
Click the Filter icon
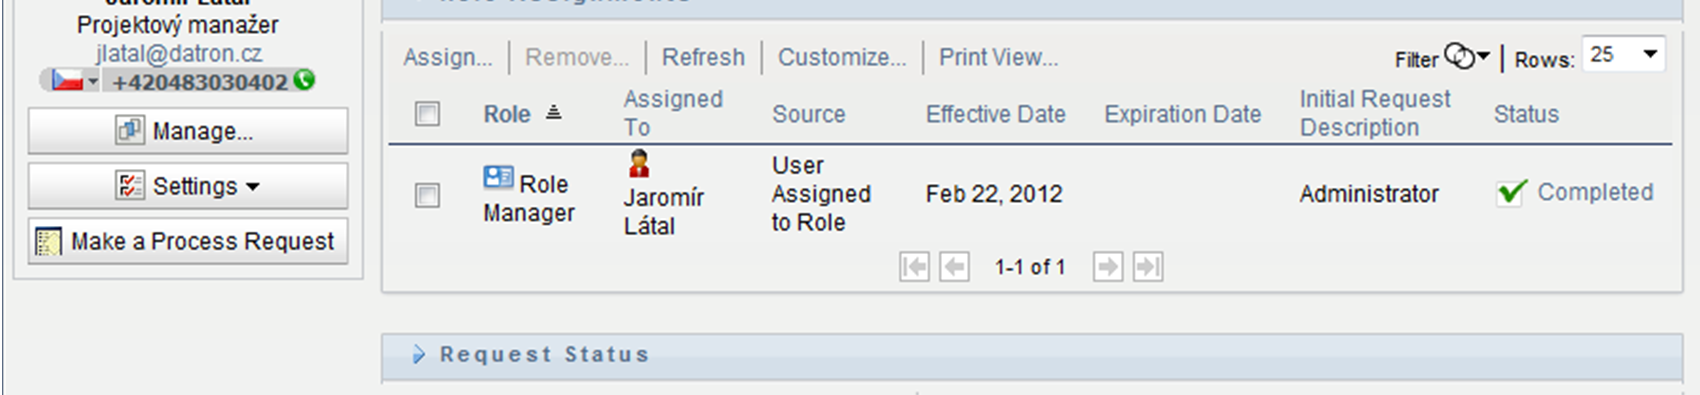pos(1466,57)
